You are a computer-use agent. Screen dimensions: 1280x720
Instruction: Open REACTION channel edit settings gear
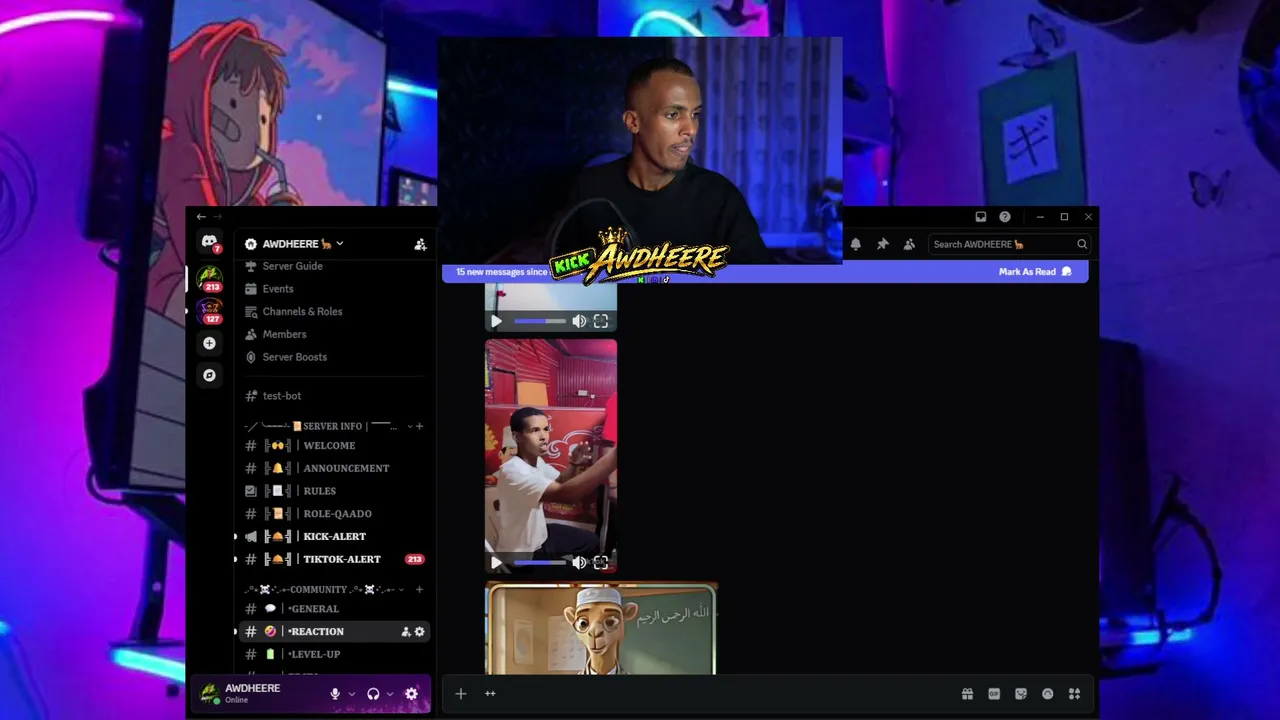click(420, 632)
